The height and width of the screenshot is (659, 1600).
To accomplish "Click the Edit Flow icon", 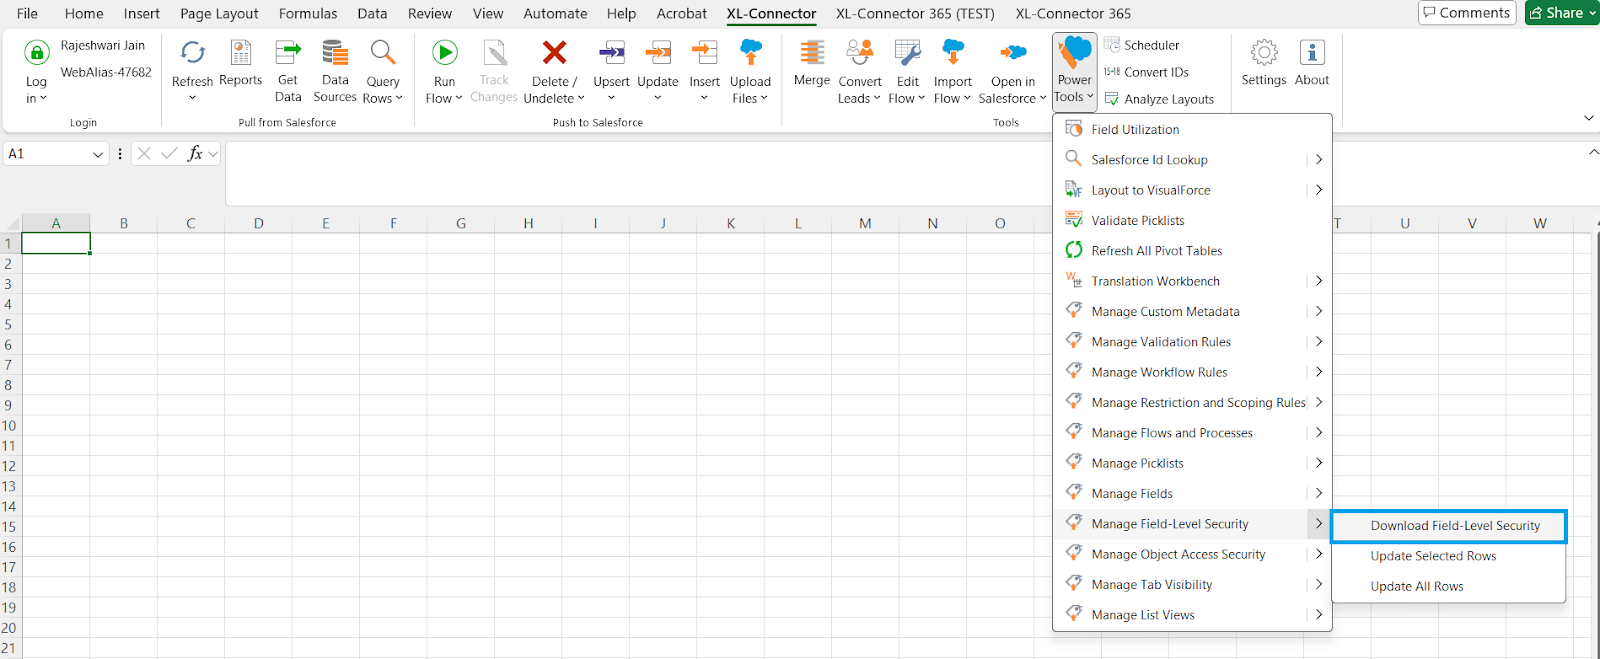I will [908, 52].
